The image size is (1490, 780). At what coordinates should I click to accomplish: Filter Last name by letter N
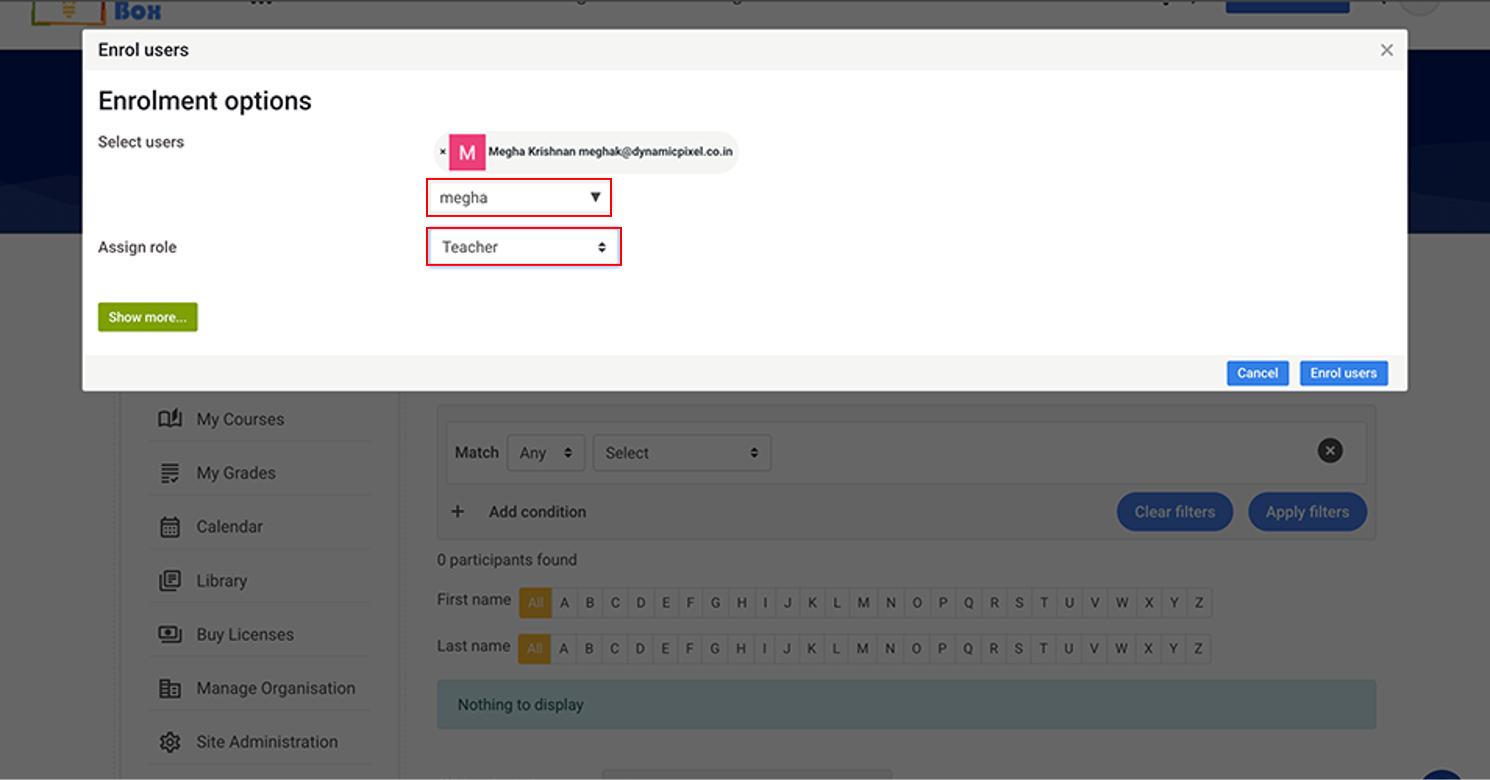(890, 649)
